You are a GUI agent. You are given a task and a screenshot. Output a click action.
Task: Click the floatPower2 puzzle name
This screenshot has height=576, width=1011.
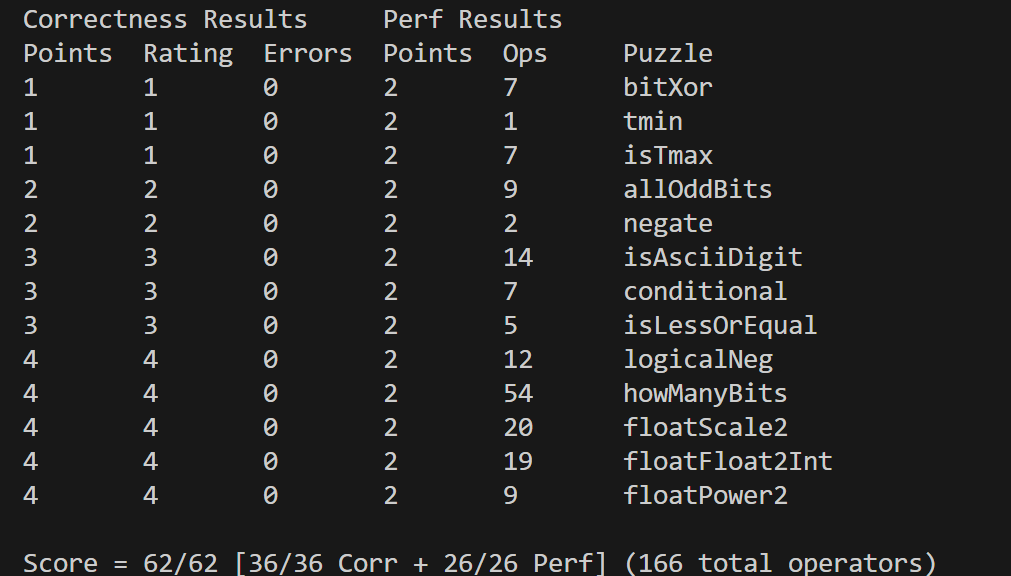point(705,495)
